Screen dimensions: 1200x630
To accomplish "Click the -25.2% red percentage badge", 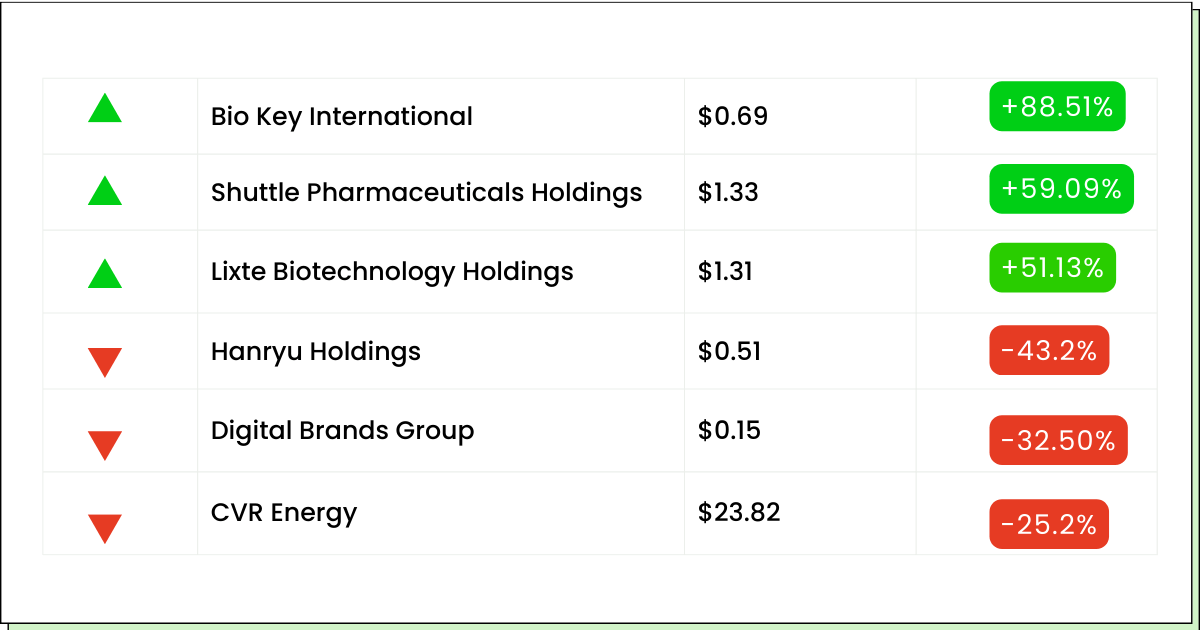I will (x=1050, y=524).
